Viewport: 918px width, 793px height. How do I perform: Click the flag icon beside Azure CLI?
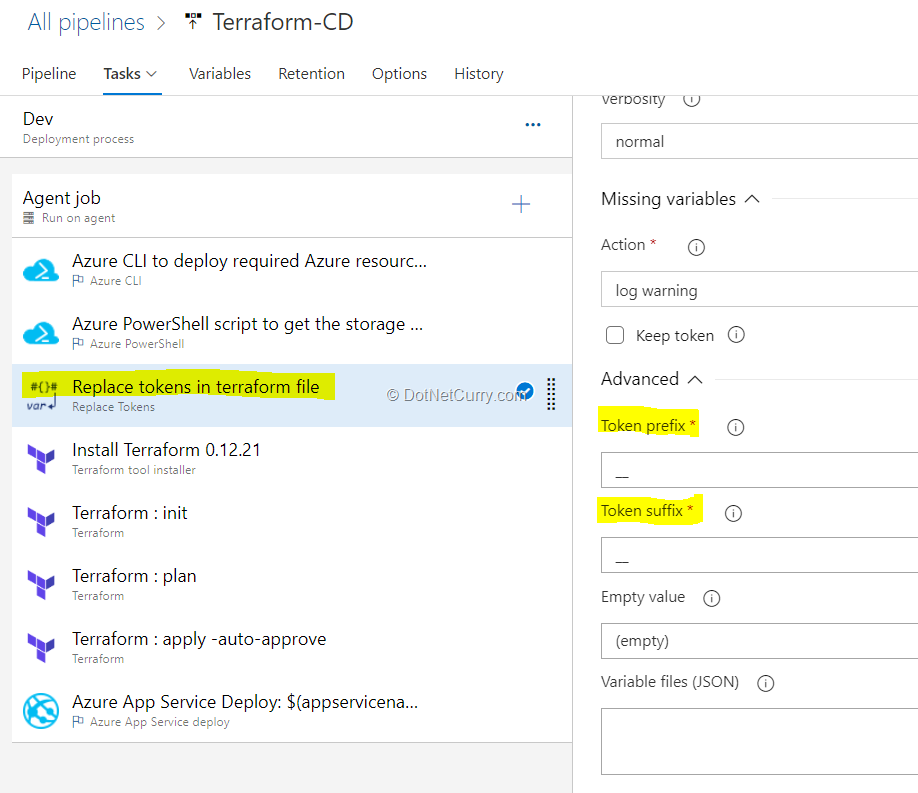(78, 281)
